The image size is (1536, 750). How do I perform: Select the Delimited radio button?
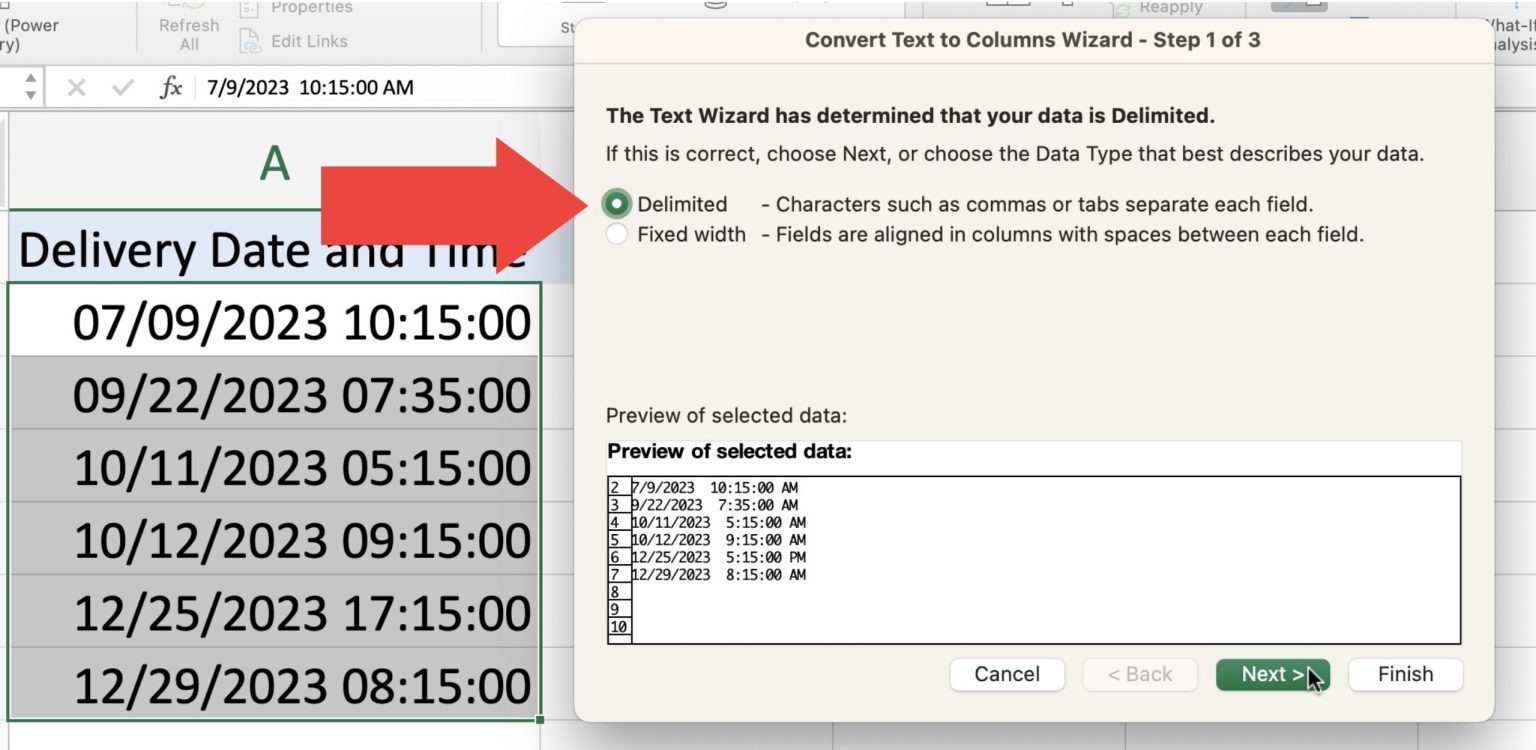[615, 204]
